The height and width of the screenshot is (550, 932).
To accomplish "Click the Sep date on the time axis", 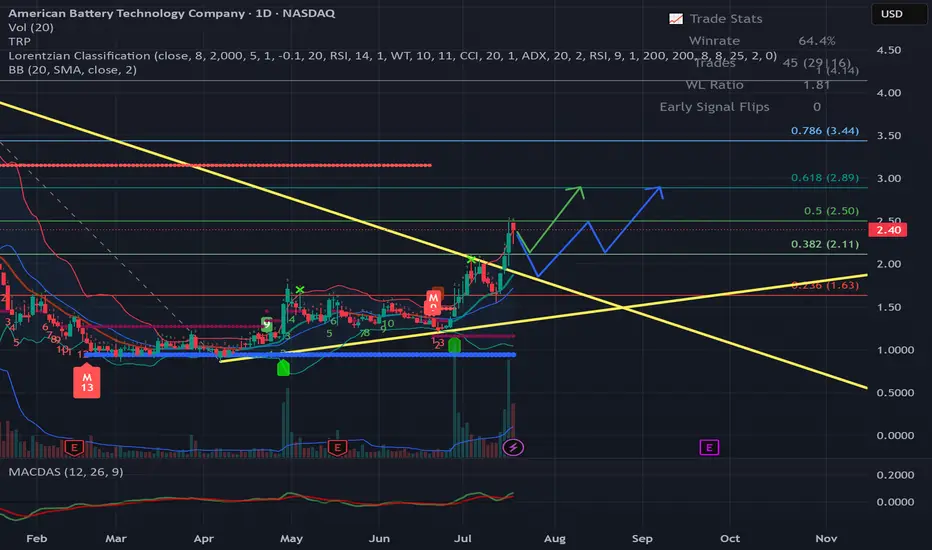I will click(642, 539).
